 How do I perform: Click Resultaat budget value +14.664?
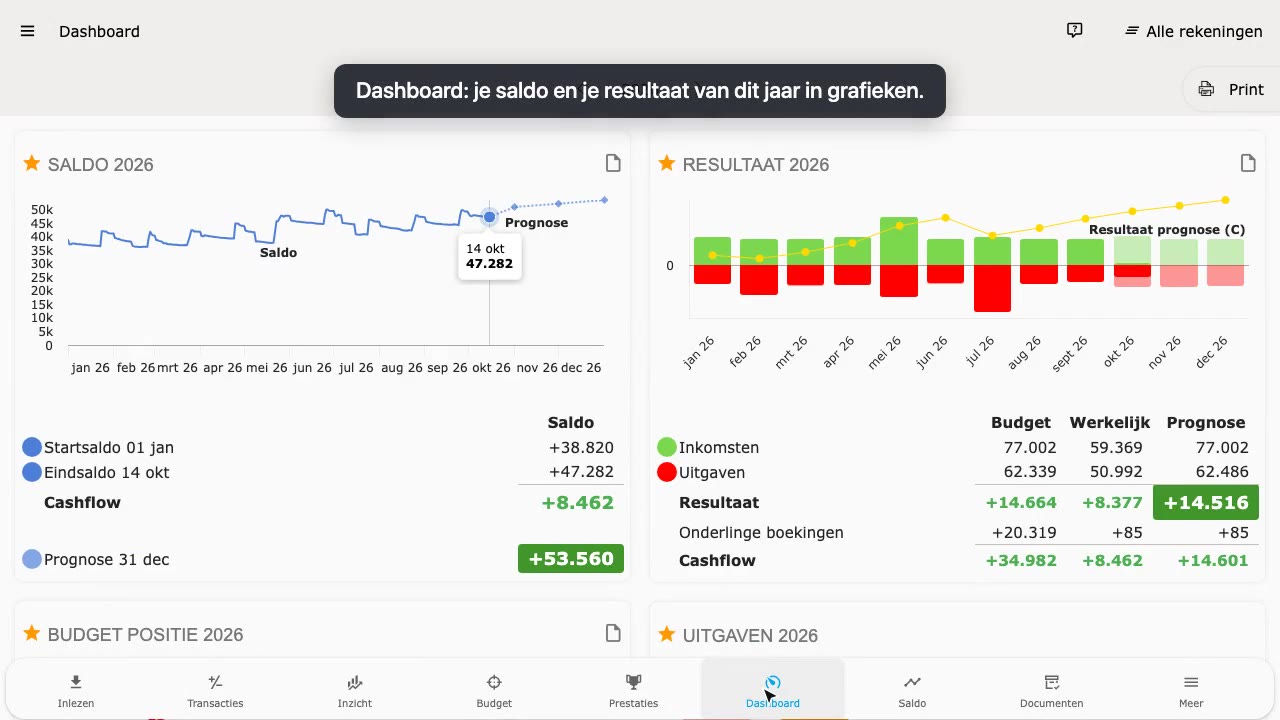[x=1021, y=502]
